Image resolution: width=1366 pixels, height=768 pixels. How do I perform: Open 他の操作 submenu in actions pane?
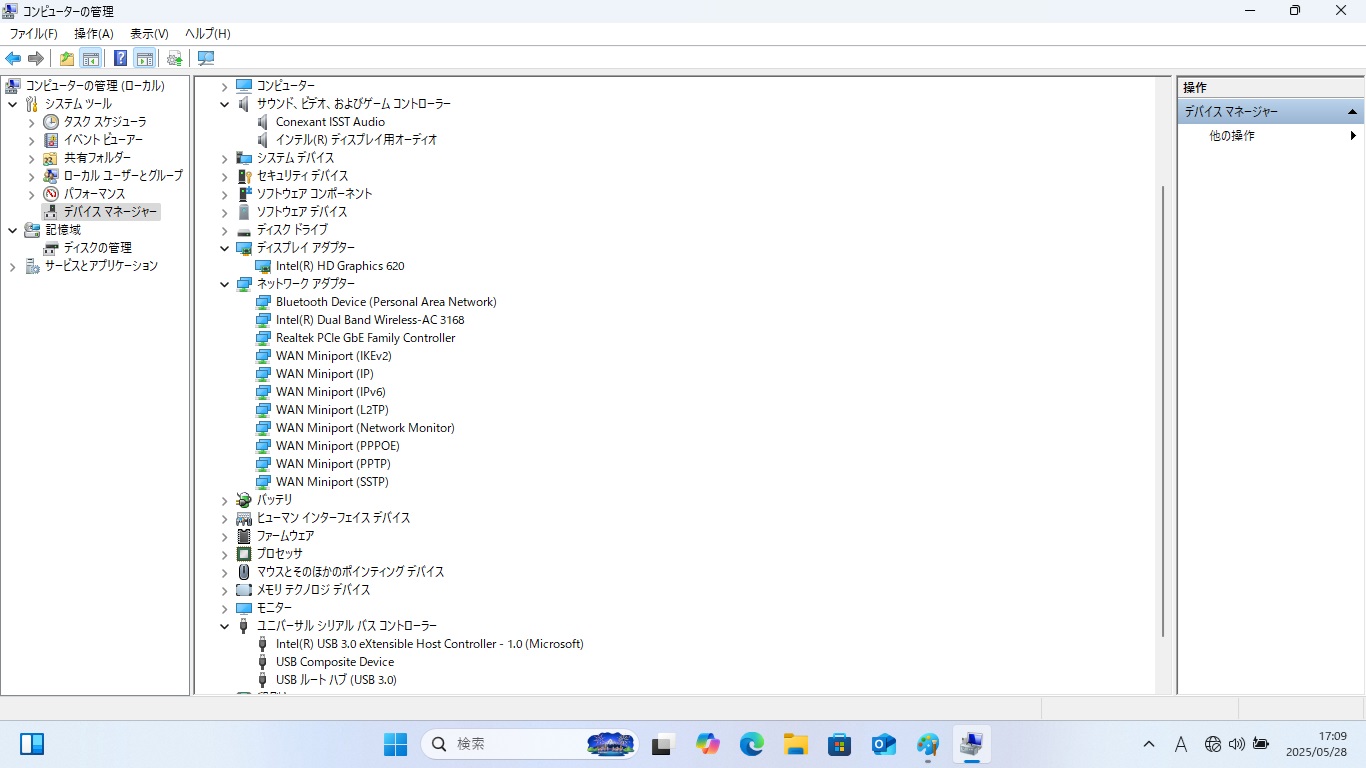click(x=1270, y=136)
